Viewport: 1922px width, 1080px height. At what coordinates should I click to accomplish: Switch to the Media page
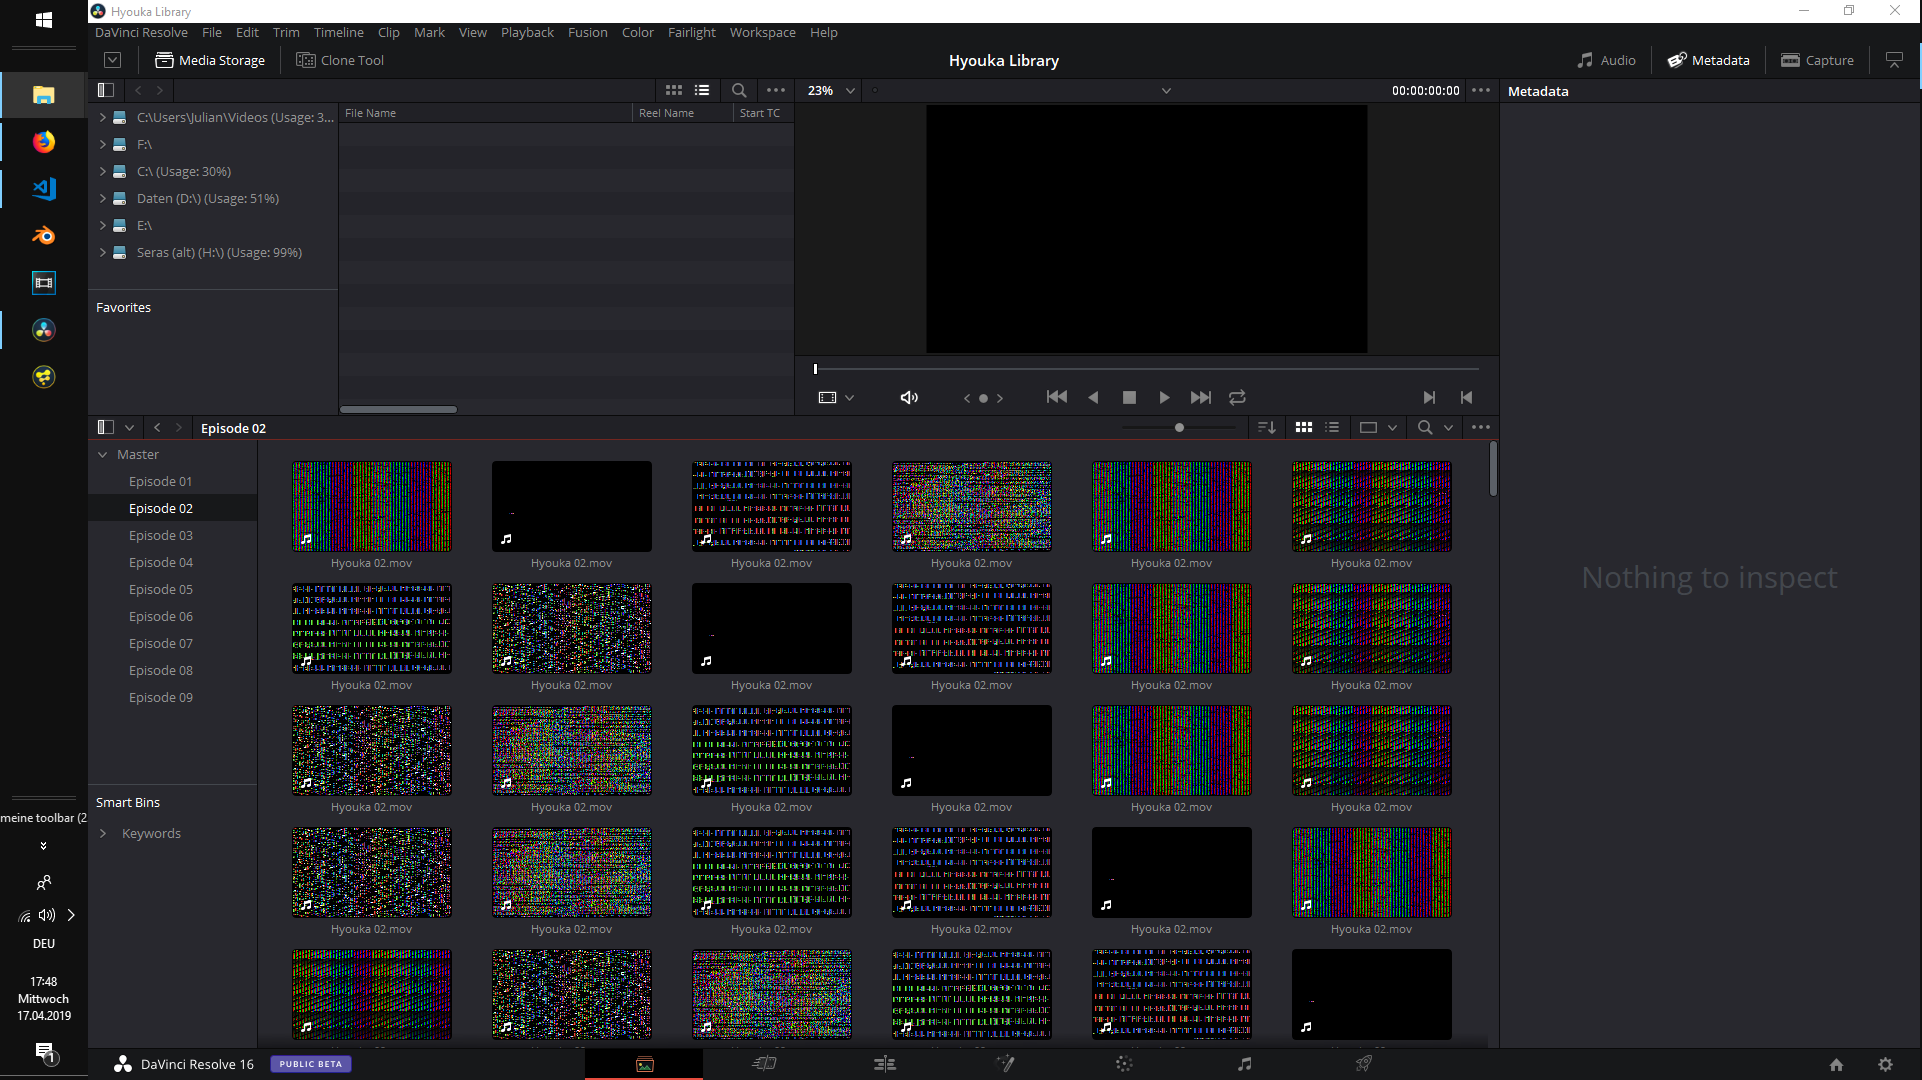644,1064
